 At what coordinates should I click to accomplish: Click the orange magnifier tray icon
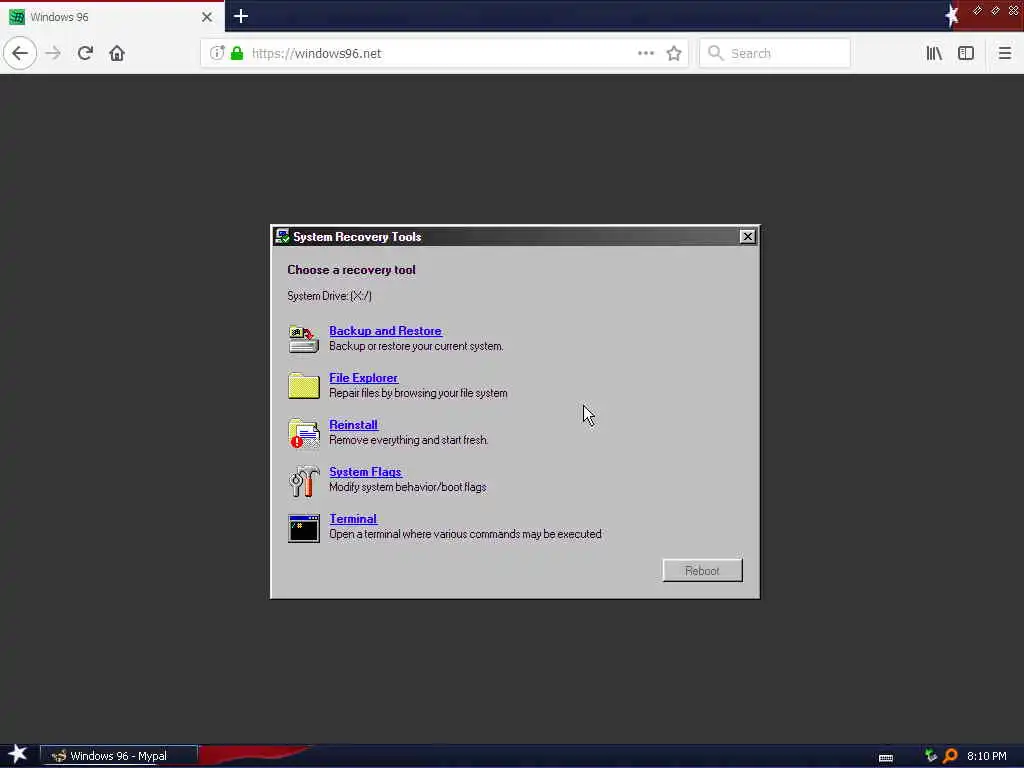(x=950, y=756)
